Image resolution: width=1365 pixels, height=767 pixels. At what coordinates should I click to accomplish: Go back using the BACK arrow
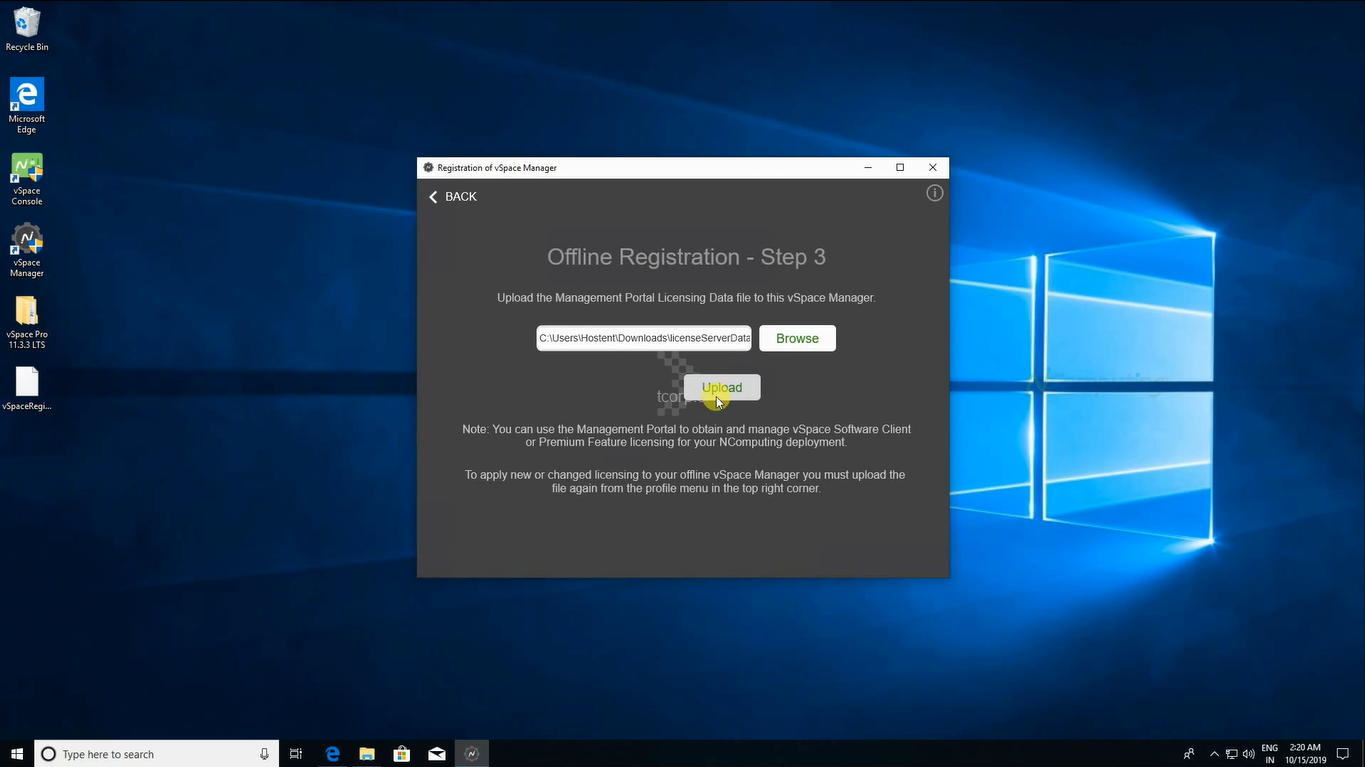click(453, 197)
